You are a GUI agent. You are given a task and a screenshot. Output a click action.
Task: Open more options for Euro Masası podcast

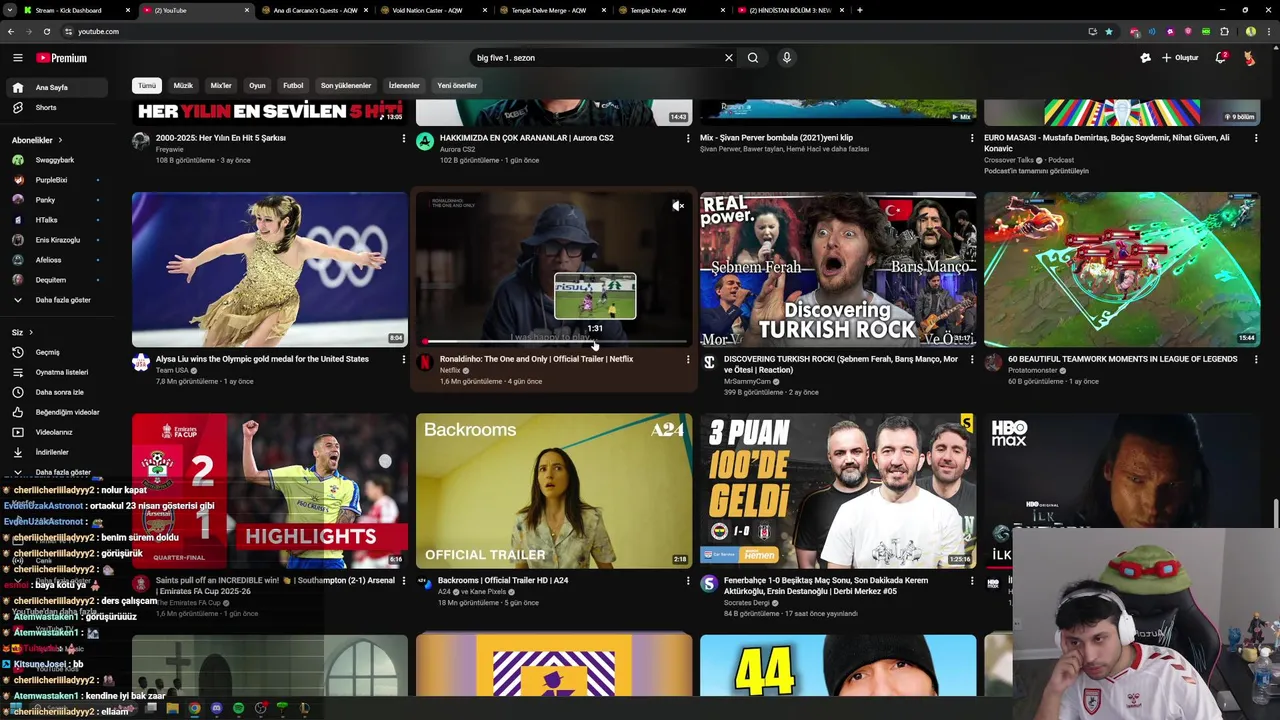pos(1256,138)
